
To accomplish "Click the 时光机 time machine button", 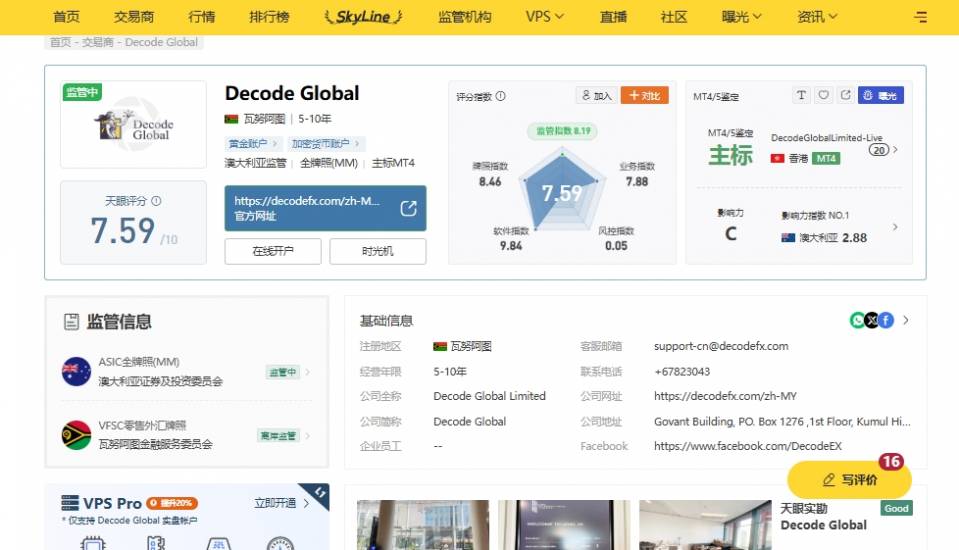I will click(377, 251).
